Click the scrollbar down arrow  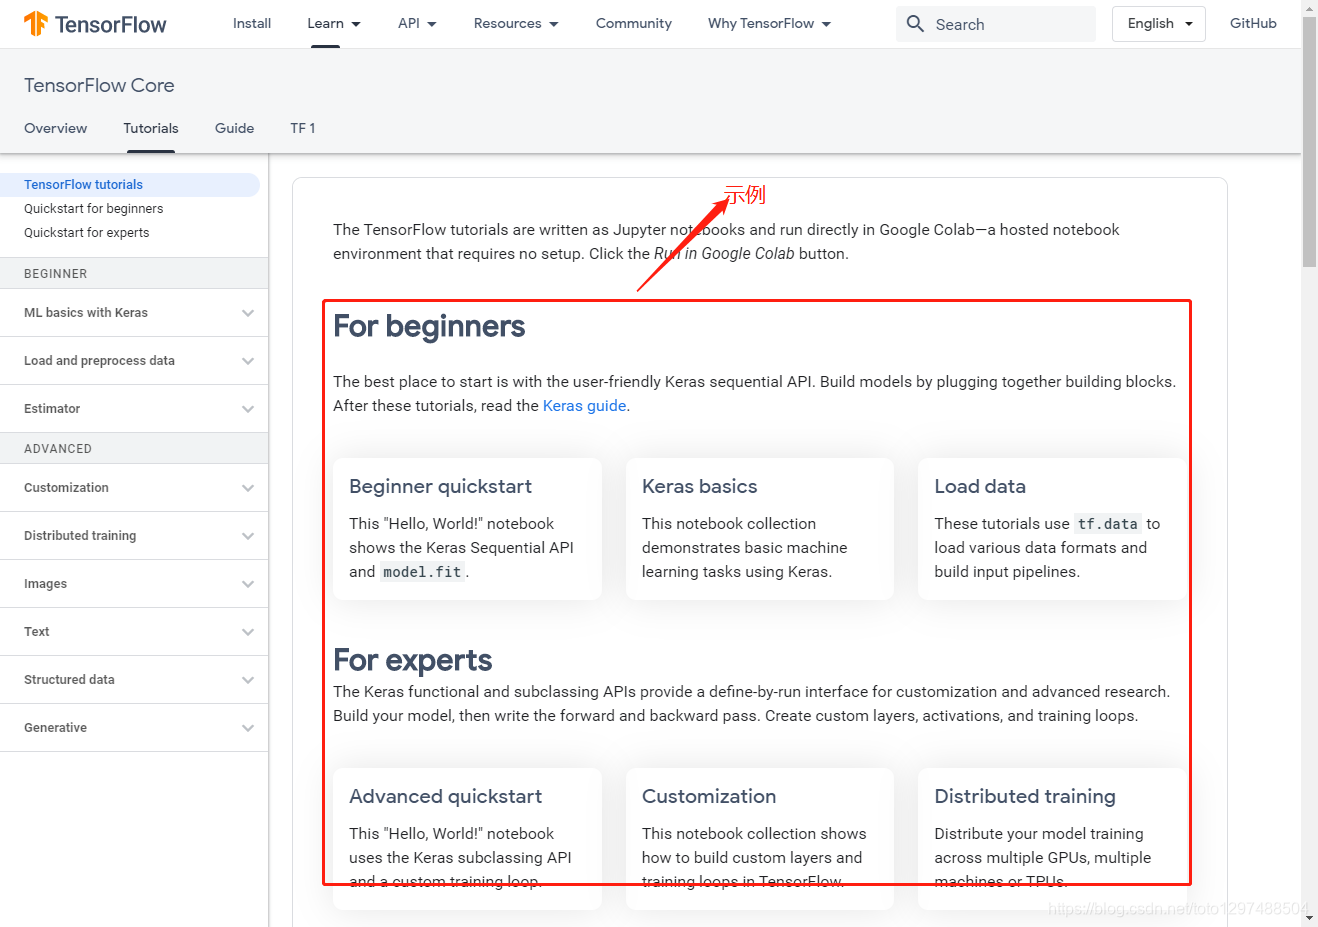click(1309, 919)
